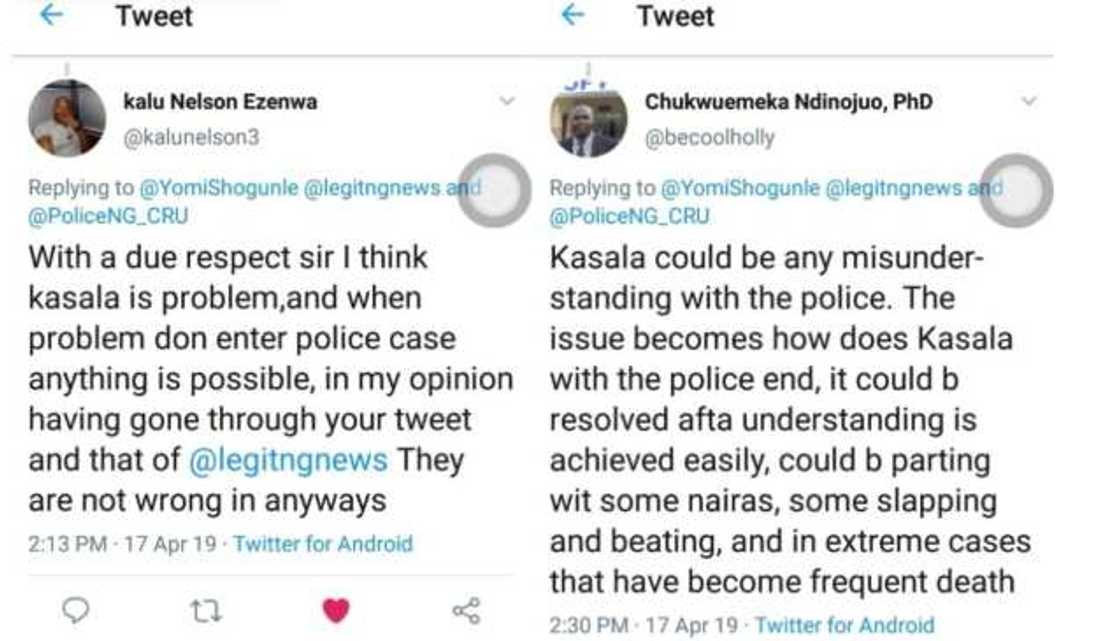Open @legitngnews mention in kalu's tweet text
1120x641 pixels.
coord(288,460)
